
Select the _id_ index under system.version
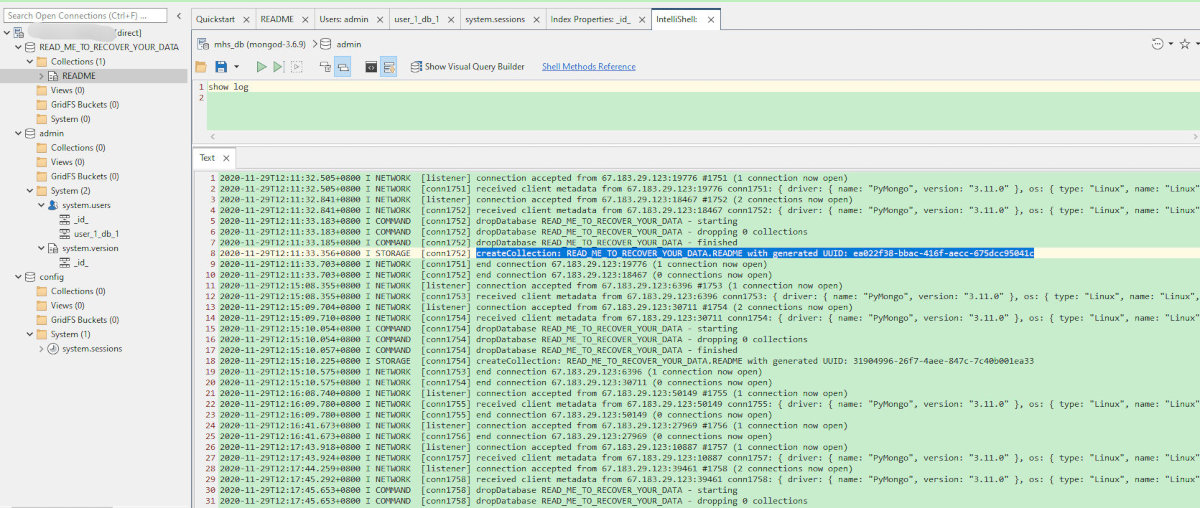click(x=81, y=262)
